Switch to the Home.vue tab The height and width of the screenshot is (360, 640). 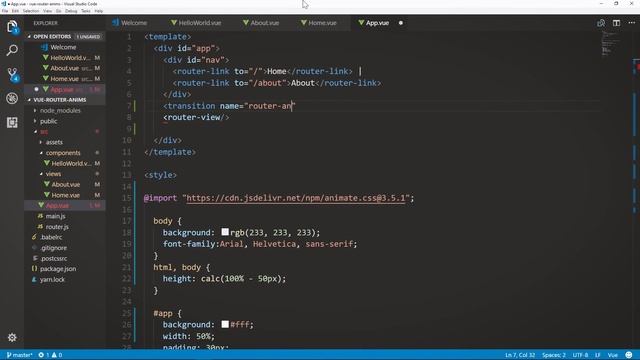point(319,23)
